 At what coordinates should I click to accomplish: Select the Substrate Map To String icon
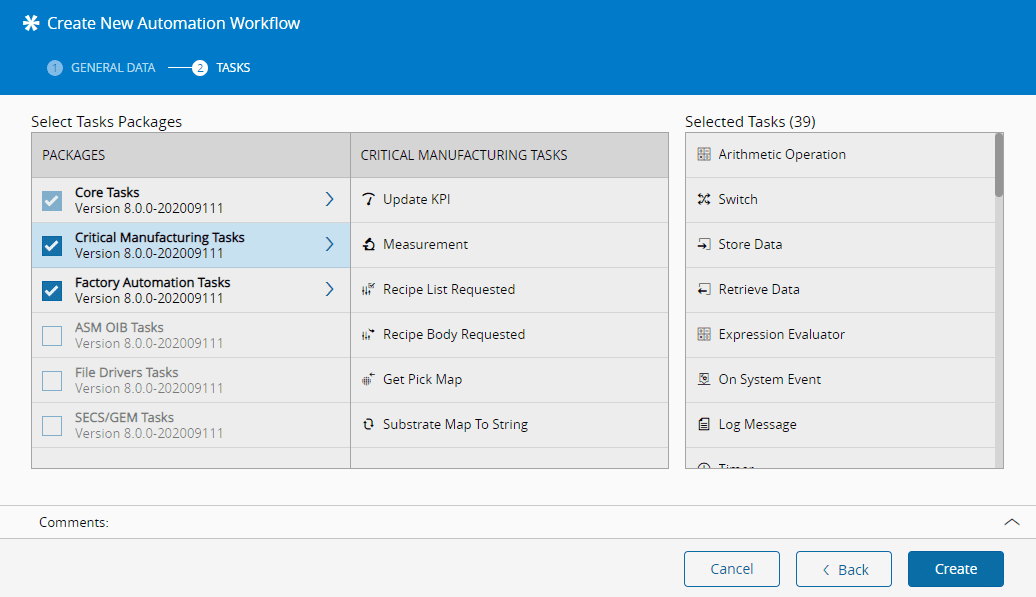pos(368,424)
